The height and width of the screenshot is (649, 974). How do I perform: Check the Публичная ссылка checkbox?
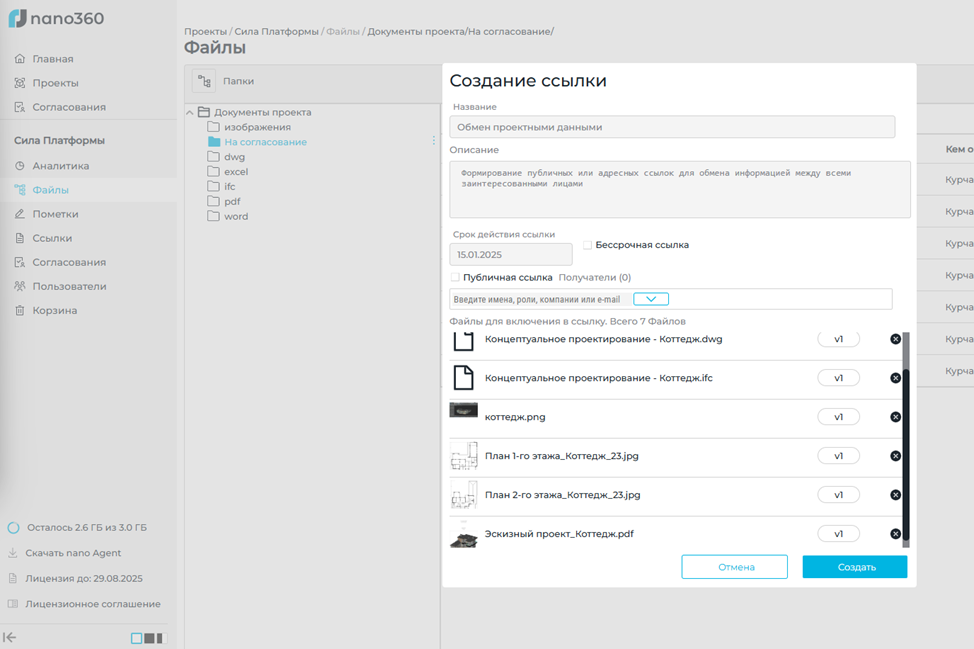456,277
